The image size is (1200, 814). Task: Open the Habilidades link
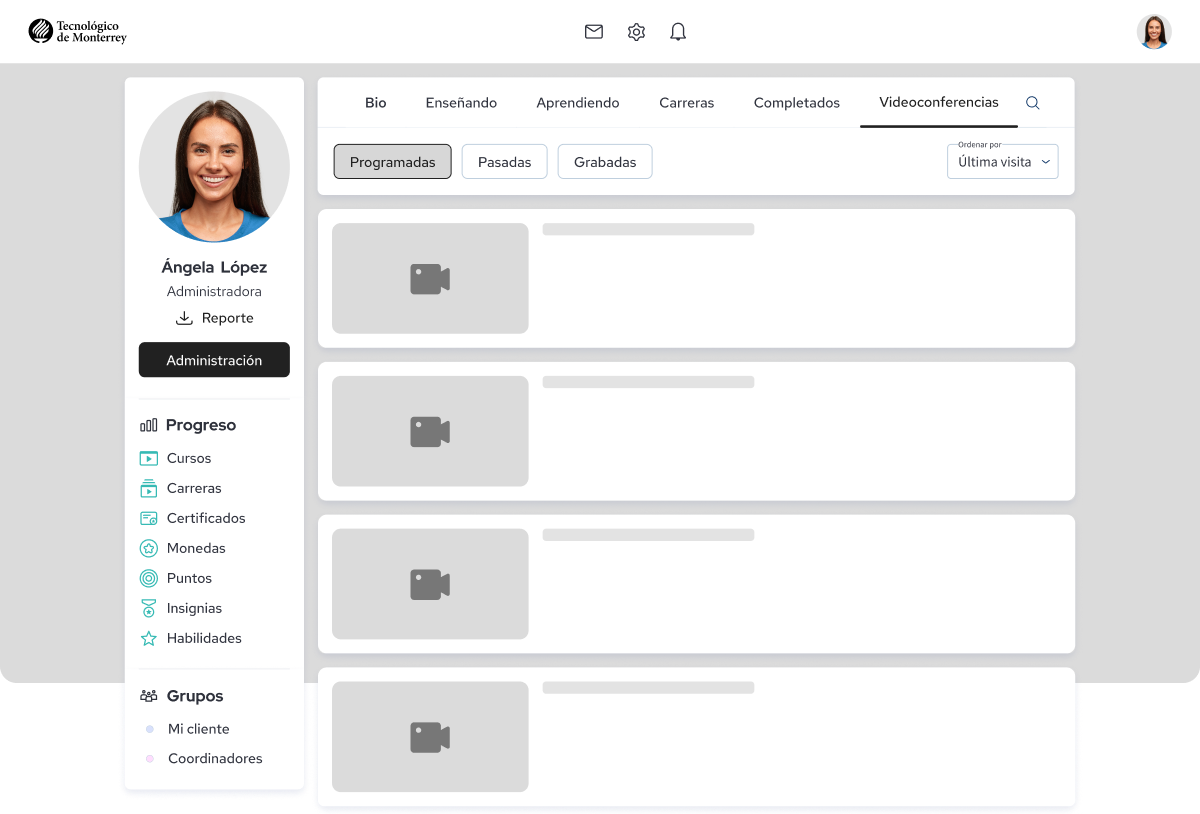(204, 638)
